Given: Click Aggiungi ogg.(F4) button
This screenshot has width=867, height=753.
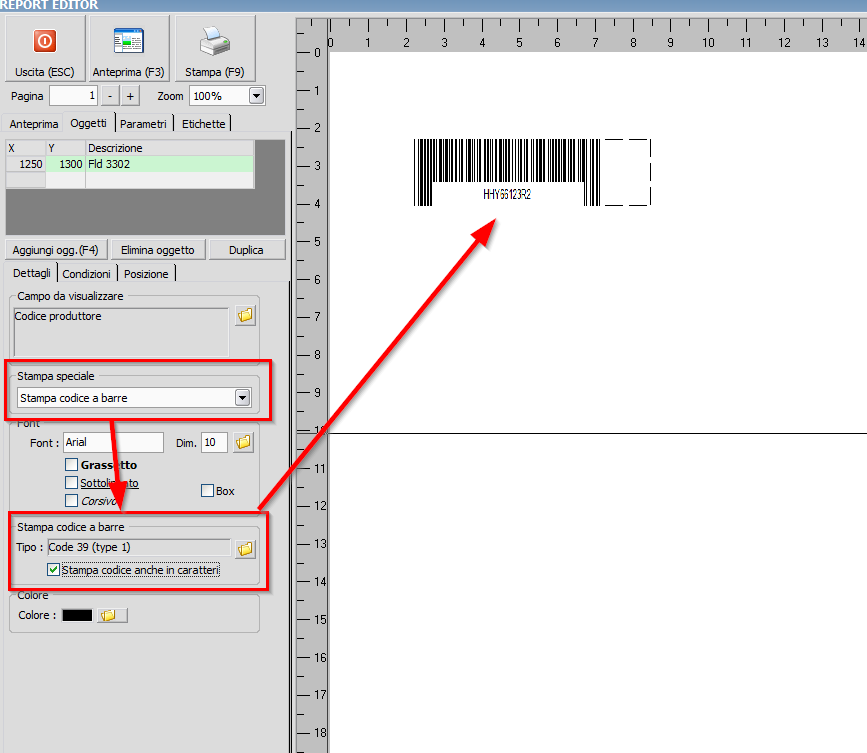Looking at the screenshot, I should tap(55, 250).
